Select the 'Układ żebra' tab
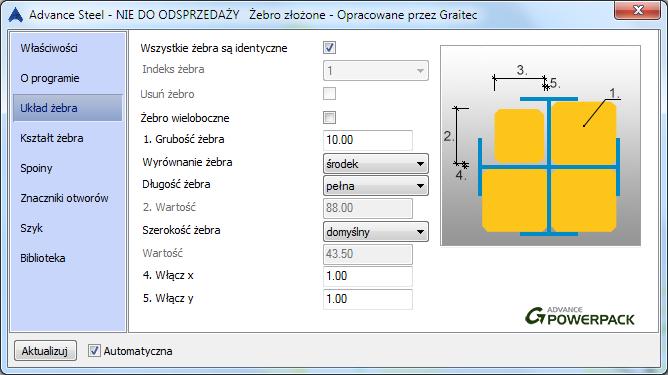668x375 pixels. (x=68, y=108)
